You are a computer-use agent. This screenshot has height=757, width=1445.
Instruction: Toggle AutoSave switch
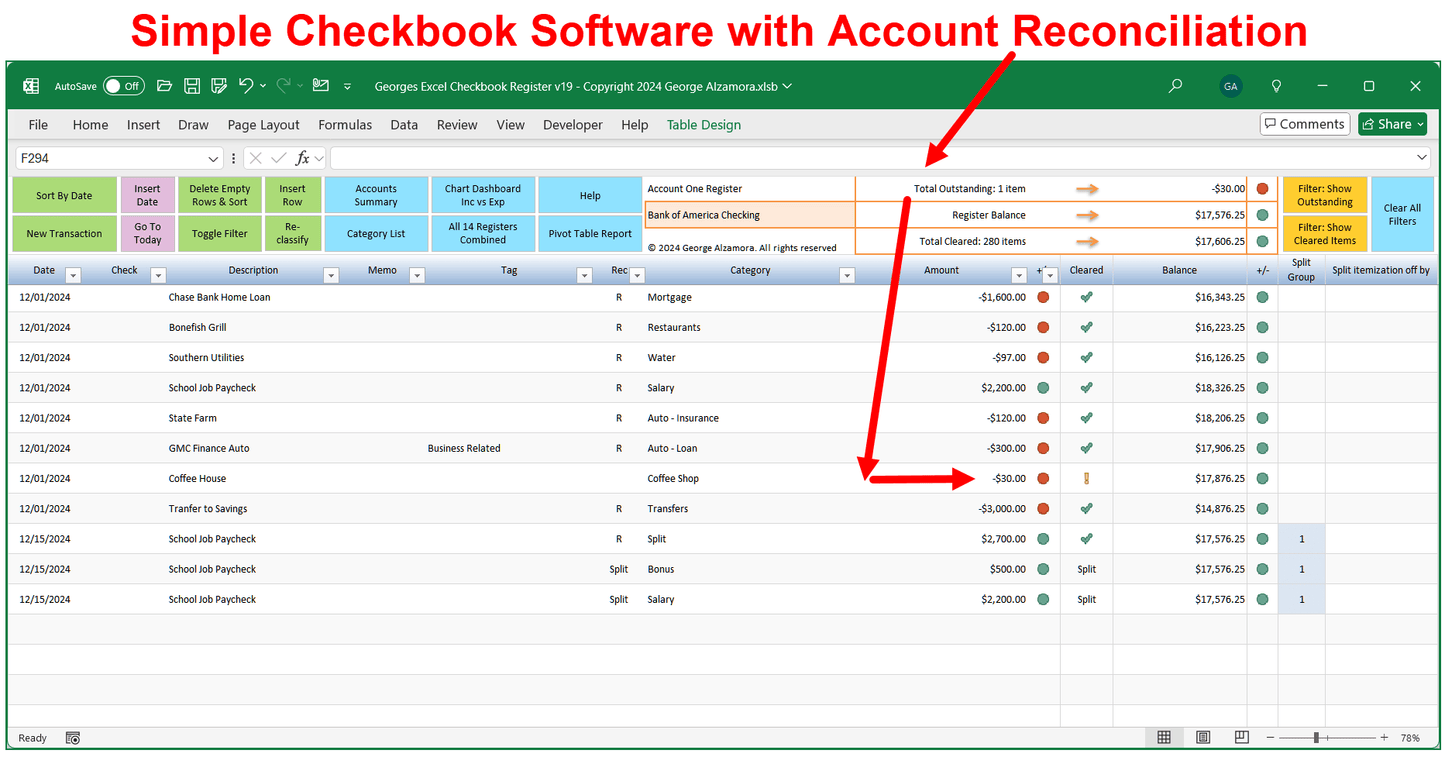coord(124,86)
